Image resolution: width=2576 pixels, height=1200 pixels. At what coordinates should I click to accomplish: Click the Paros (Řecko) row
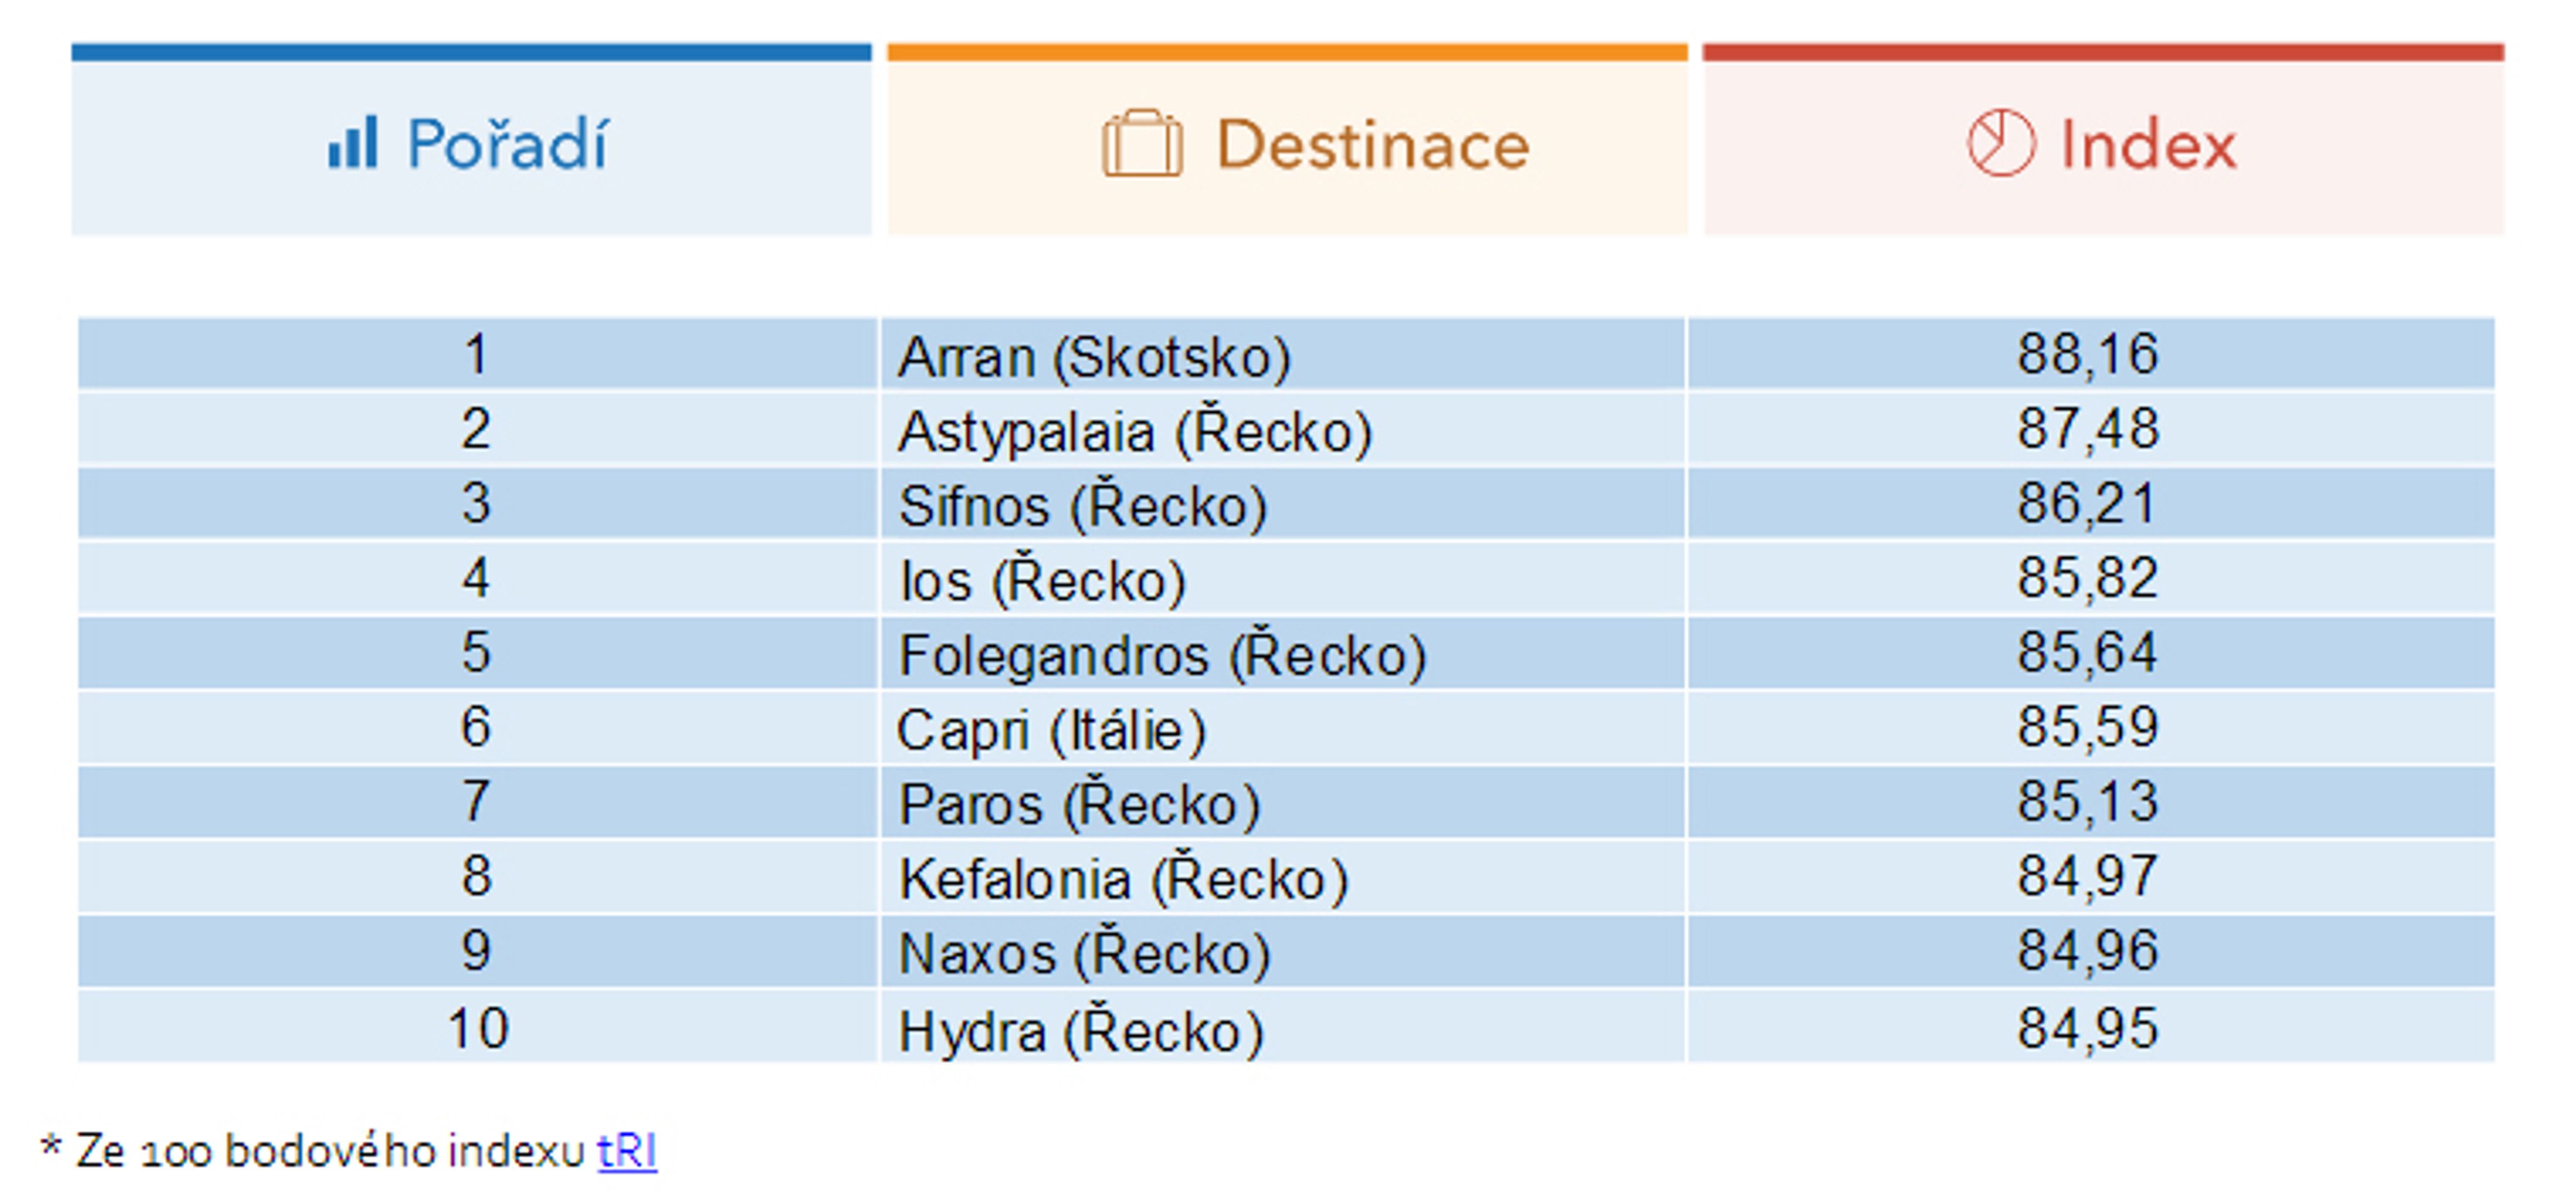point(1286,802)
